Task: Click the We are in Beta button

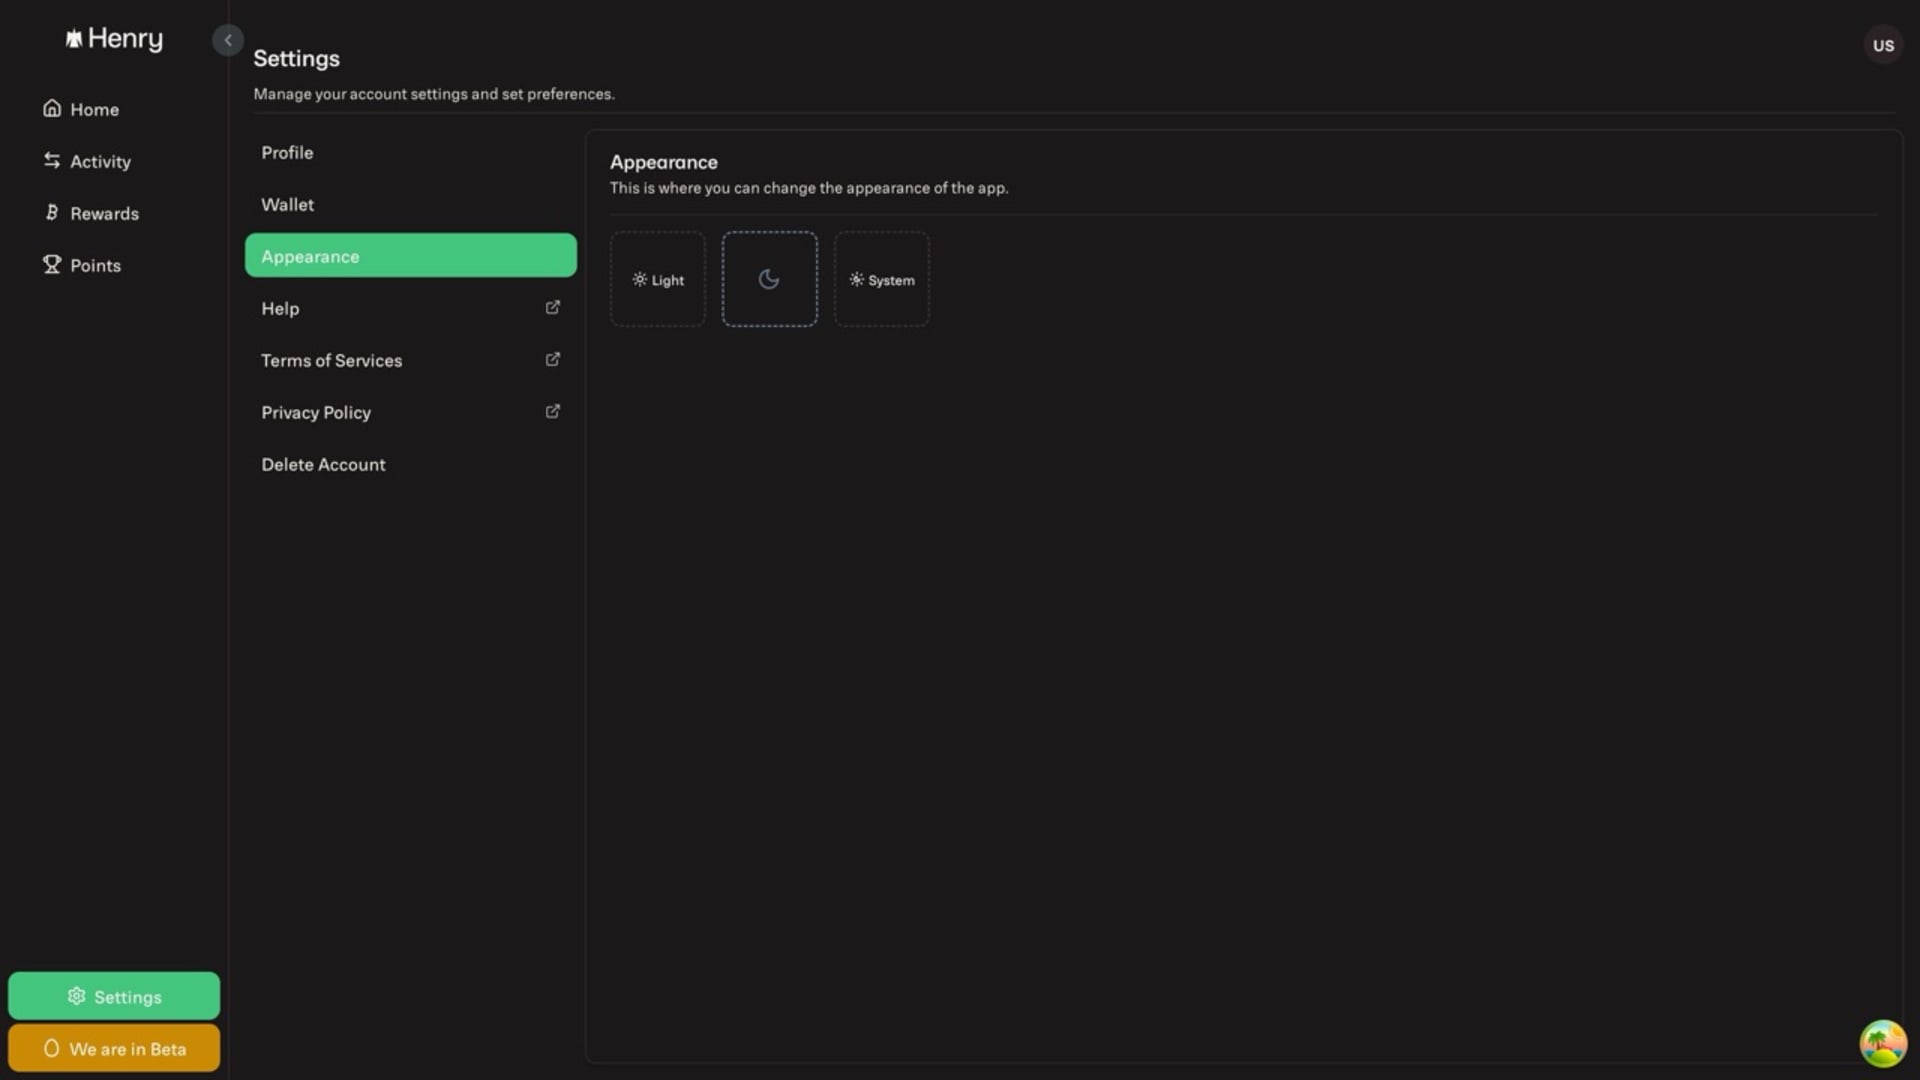Action: pyautogui.click(x=114, y=1048)
